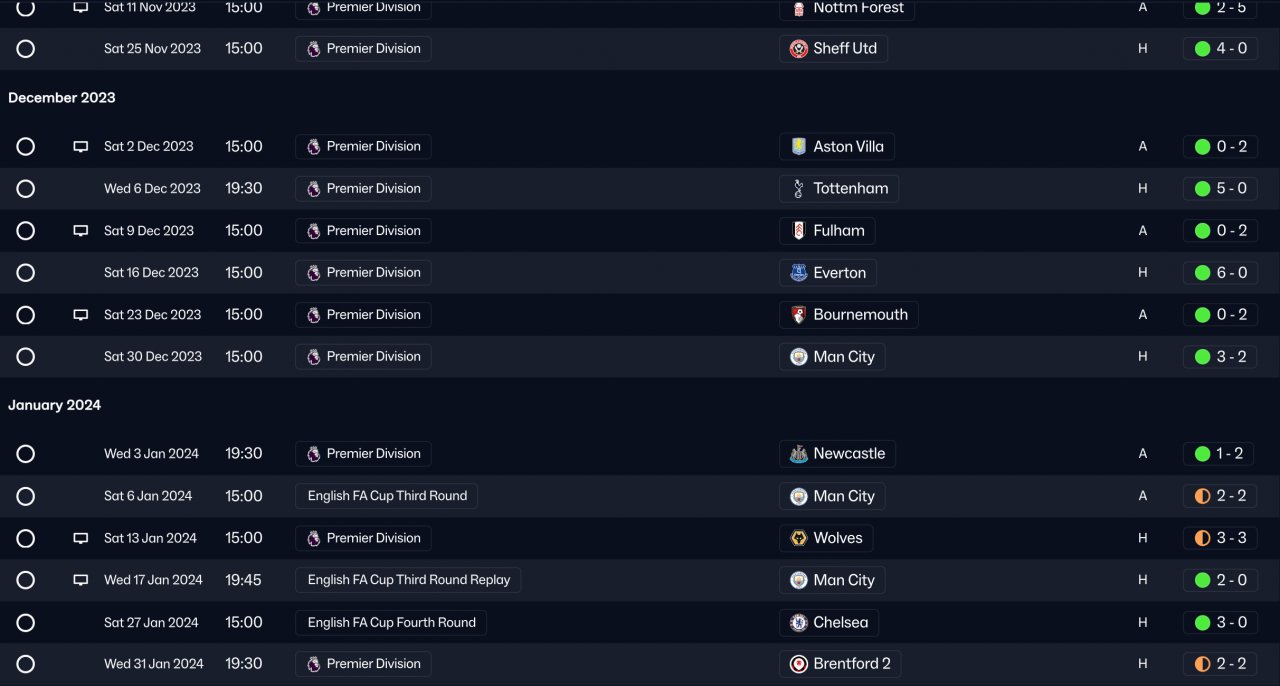Open the 5 - 0 Tottenham match result
1280x686 pixels.
[x=1220, y=188]
